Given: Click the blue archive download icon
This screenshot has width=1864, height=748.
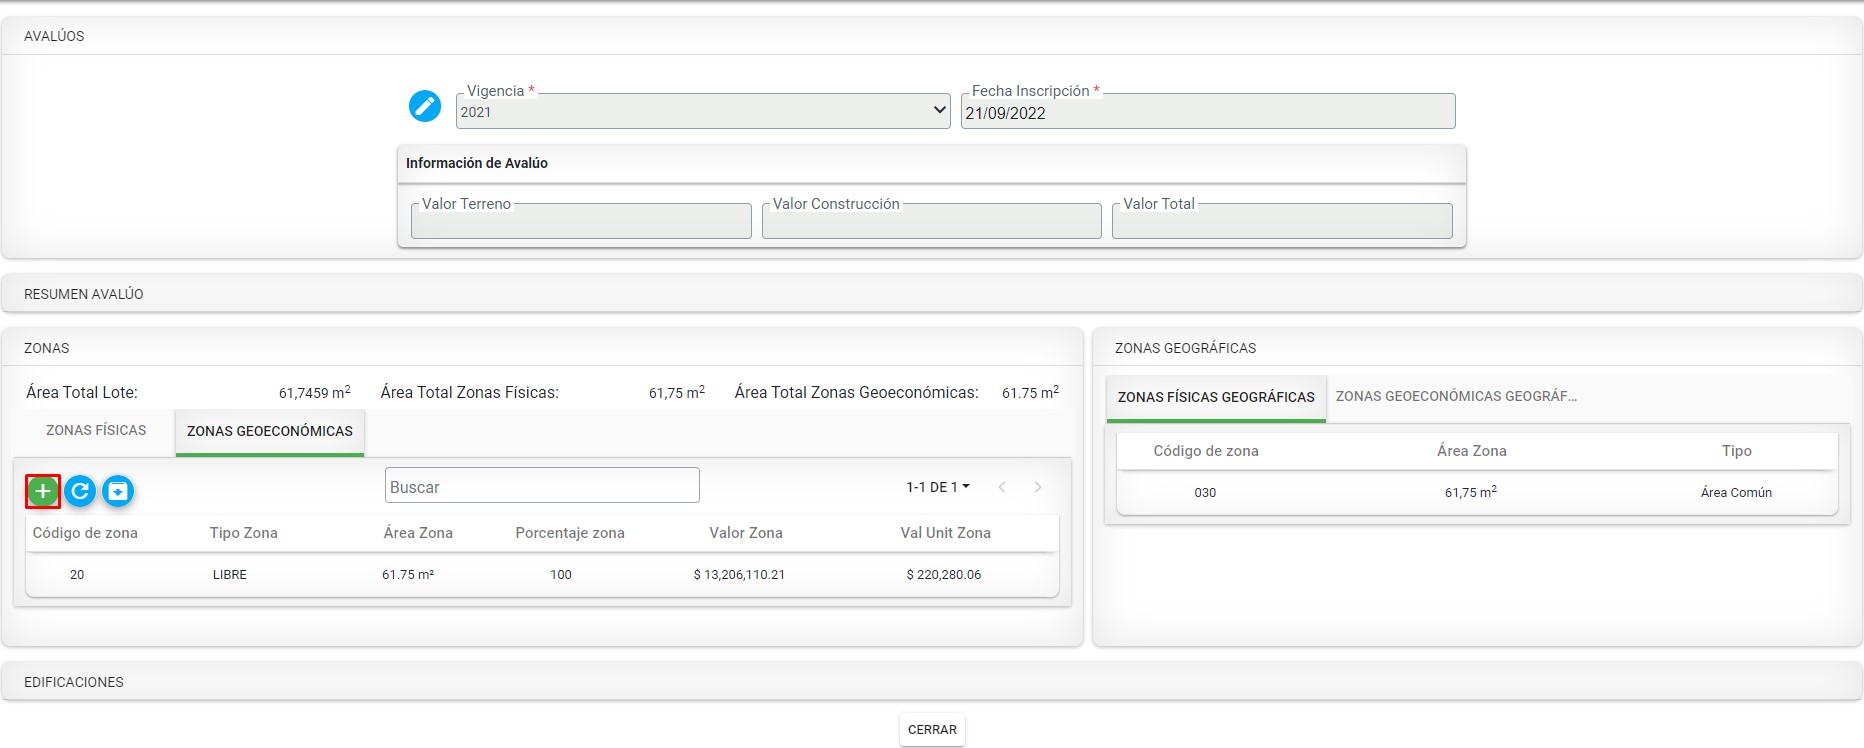Looking at the screenshot, I should pyautogui.click(x=118, y=491).
